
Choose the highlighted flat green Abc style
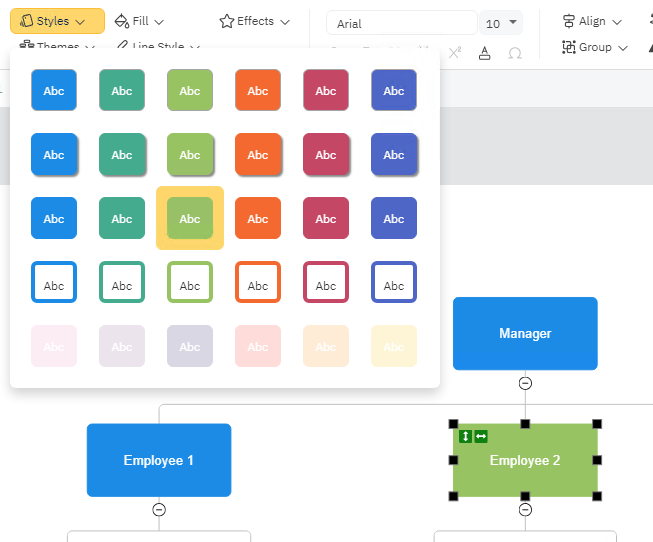pos(190,218)
